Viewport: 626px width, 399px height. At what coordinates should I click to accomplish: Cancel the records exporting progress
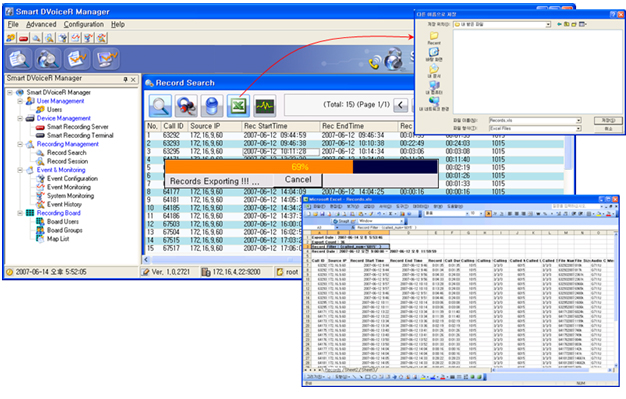(x=298, y=180)
